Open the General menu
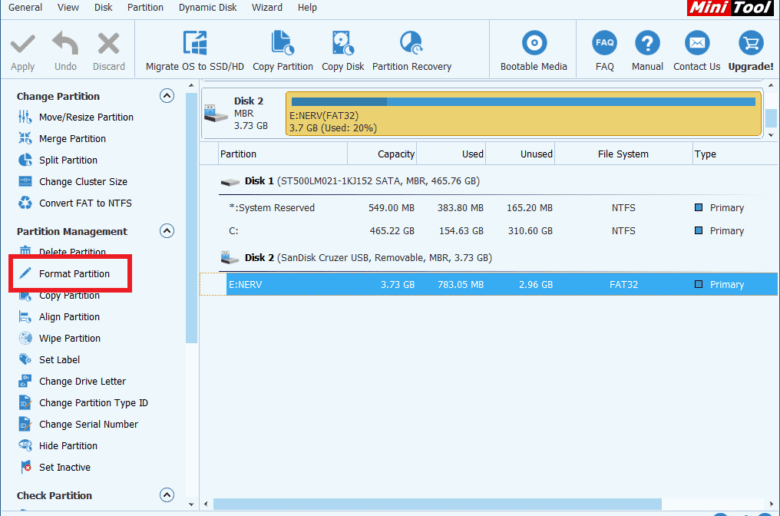Image resolution: width=780 pixels, height=516 pixels. point(25,7)
